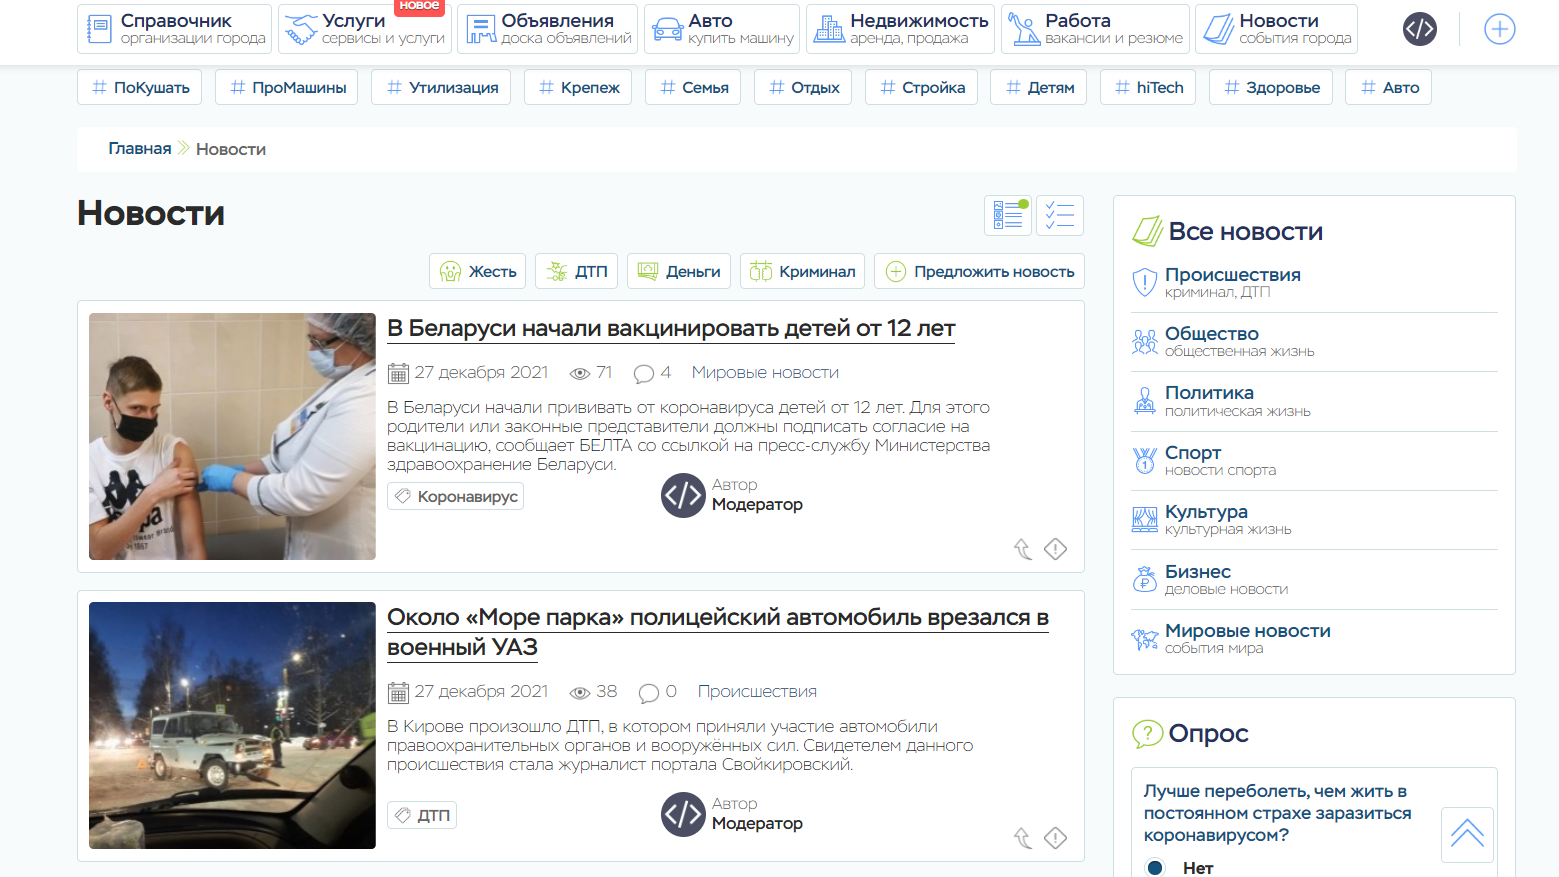Click the code-bracket profile icon in header

click(1419, 29)
